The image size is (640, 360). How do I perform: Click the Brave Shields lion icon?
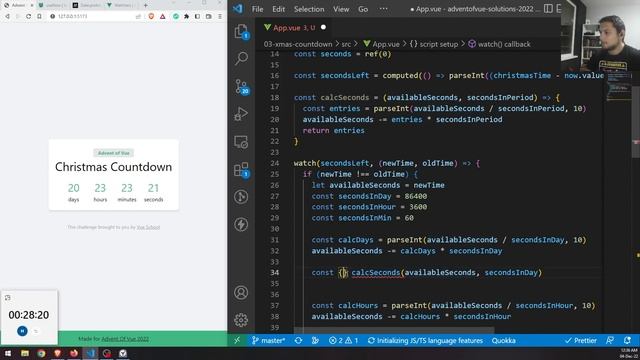point(151,16)
